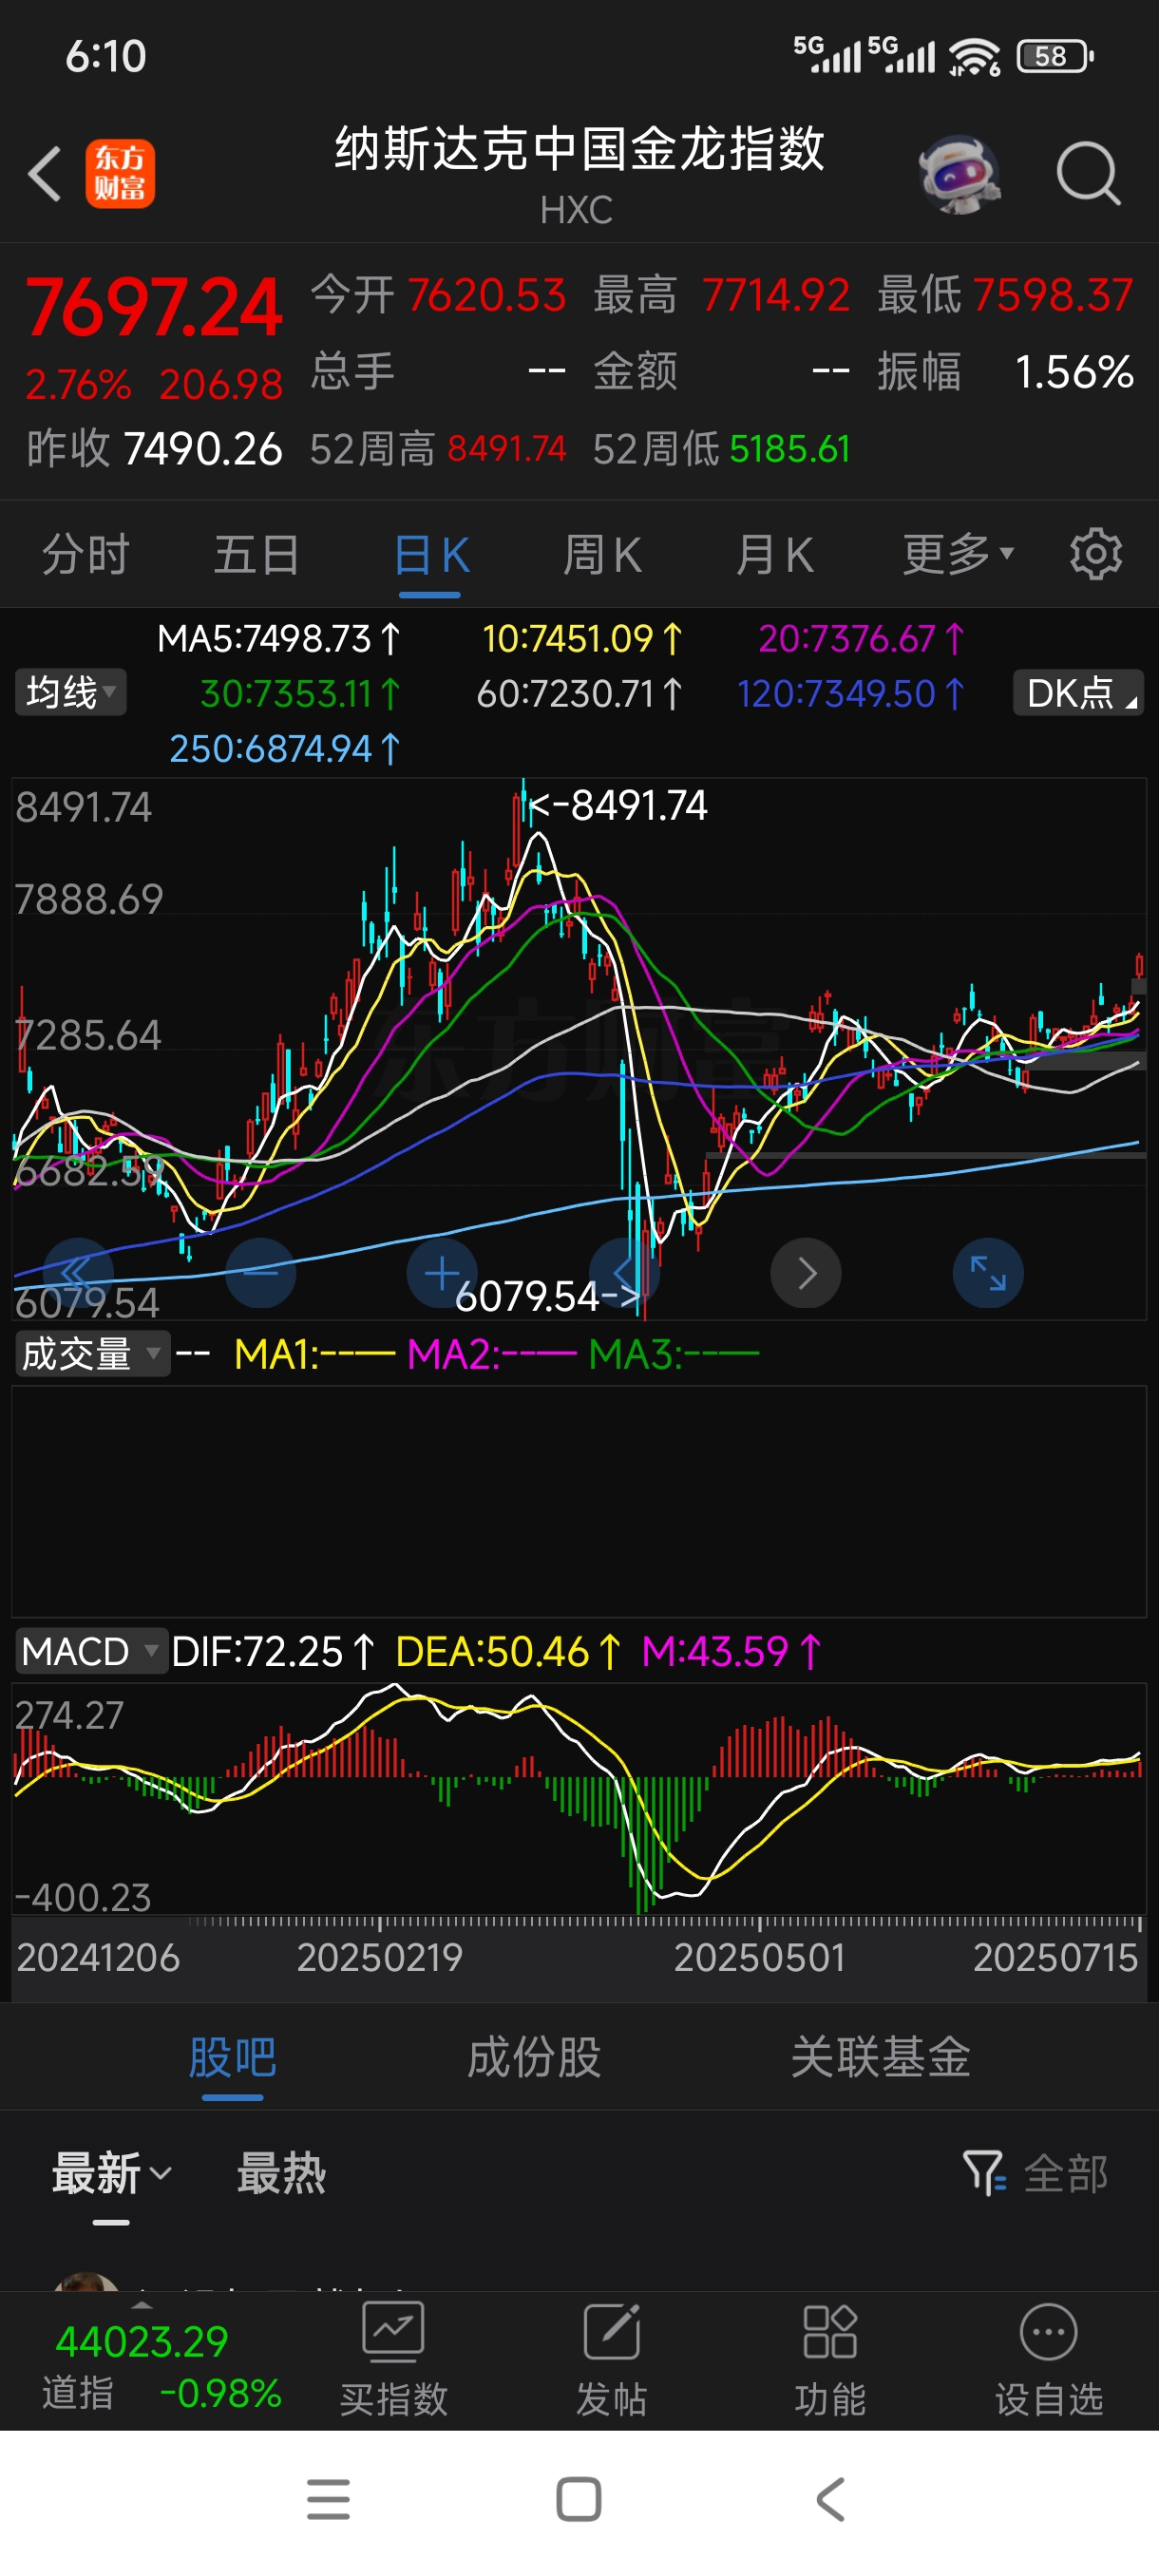Switch to 五日 tab
This screenshot has height=2576, width=1159.
point(257,554)
